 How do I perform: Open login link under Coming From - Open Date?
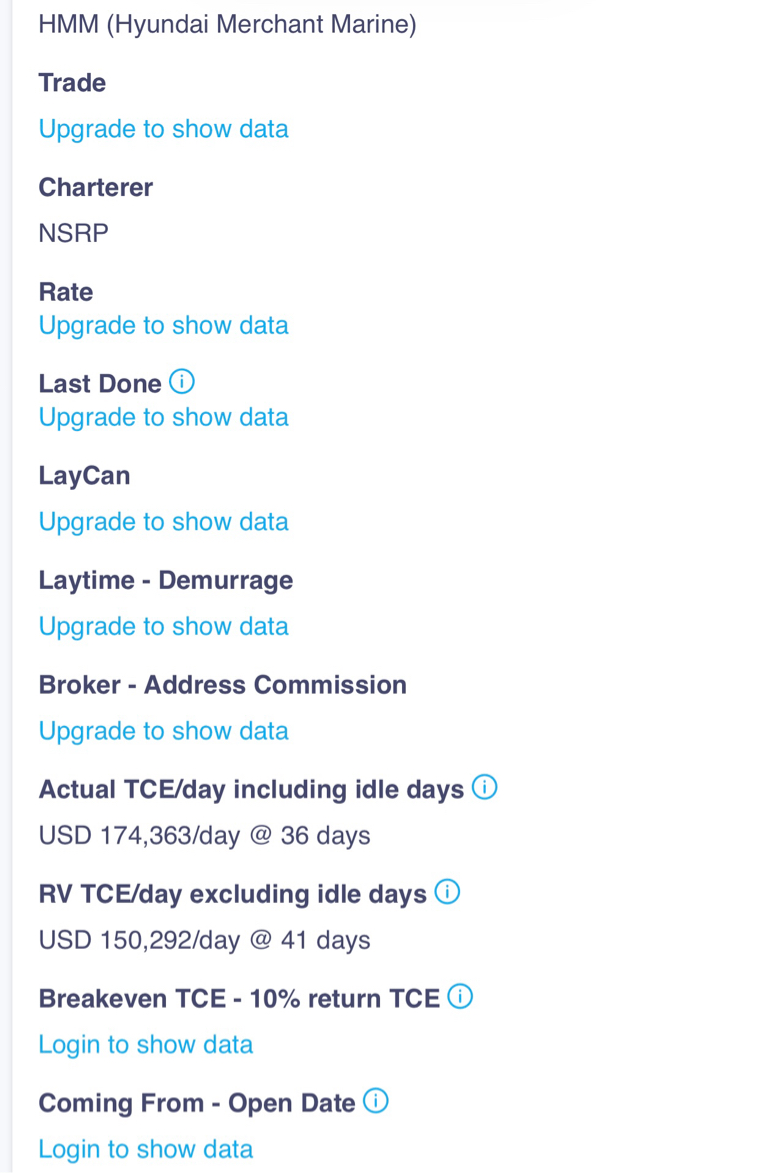(x=145, y=1149)
